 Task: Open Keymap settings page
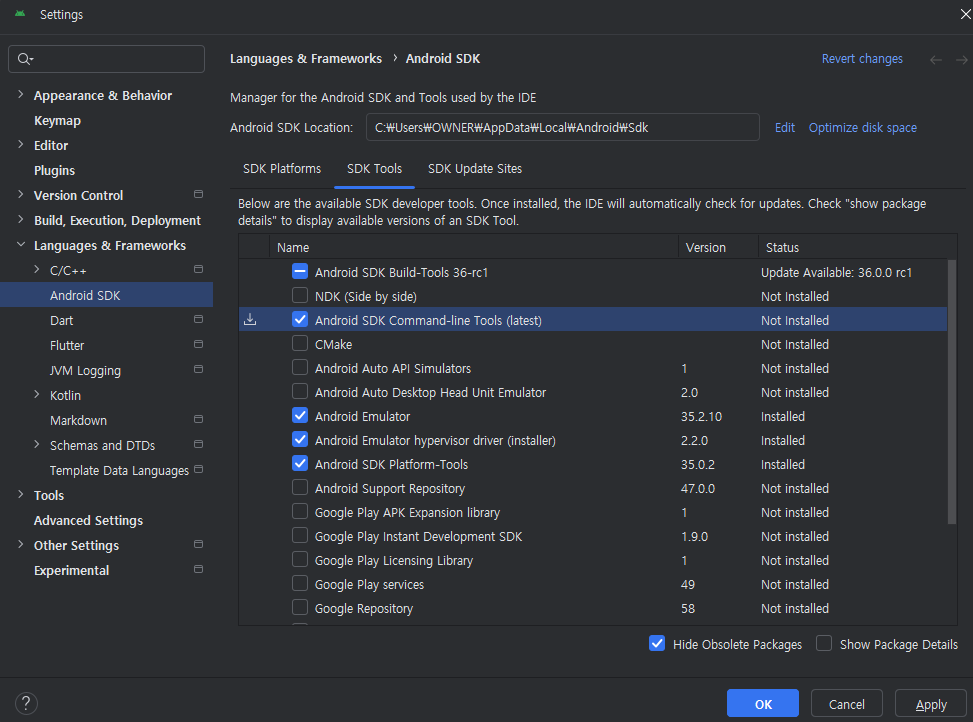pos(57,120)
